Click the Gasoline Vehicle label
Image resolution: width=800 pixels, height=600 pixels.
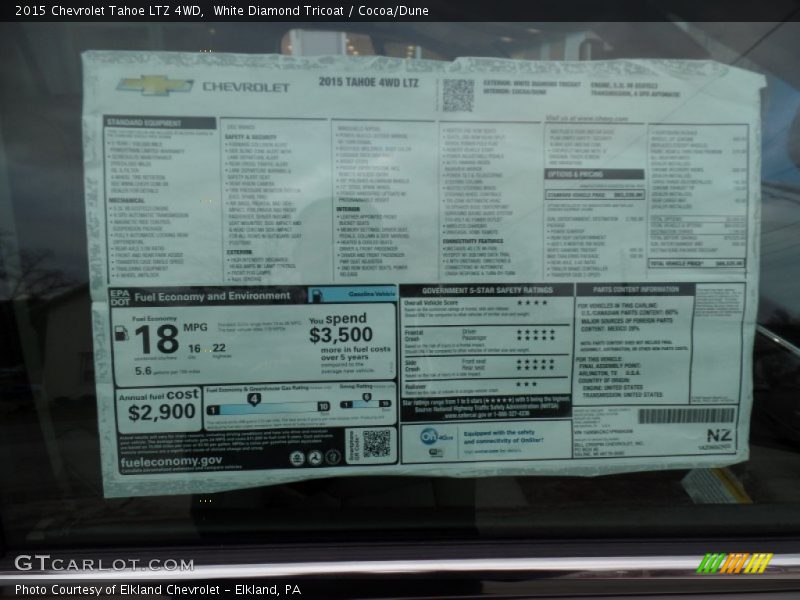pyautogui.click(x=371, y=294)
